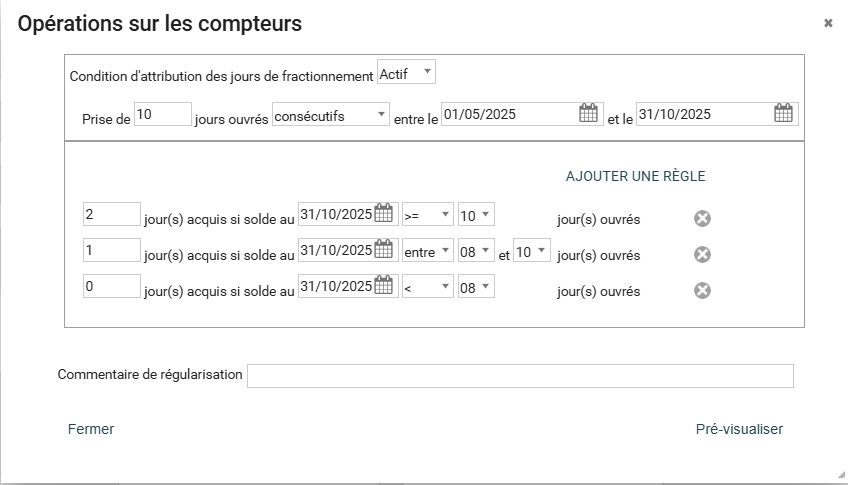This screenshot has height=485, width=848.
Task: Click the Prise de days input field
Action: pyautogui.click(x=162, y=114)
